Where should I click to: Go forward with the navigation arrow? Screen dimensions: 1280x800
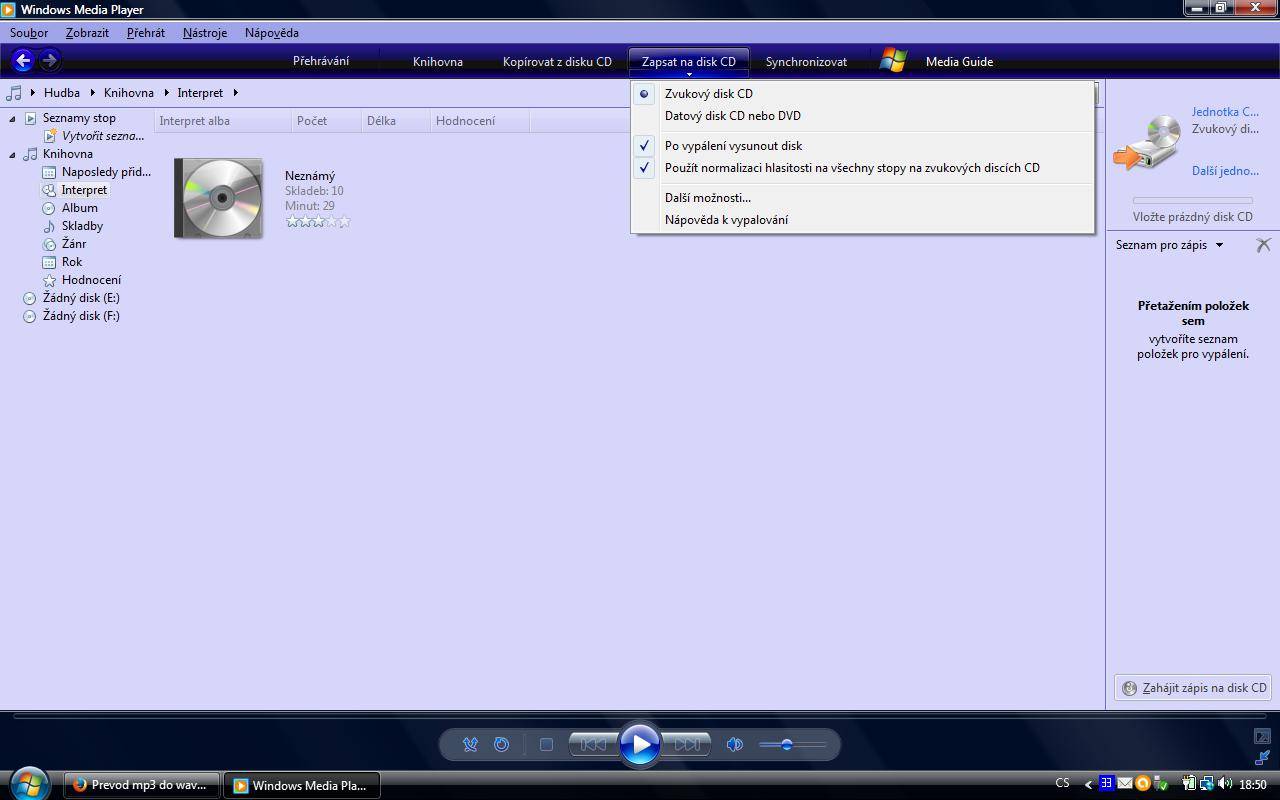tap(49, 61)
